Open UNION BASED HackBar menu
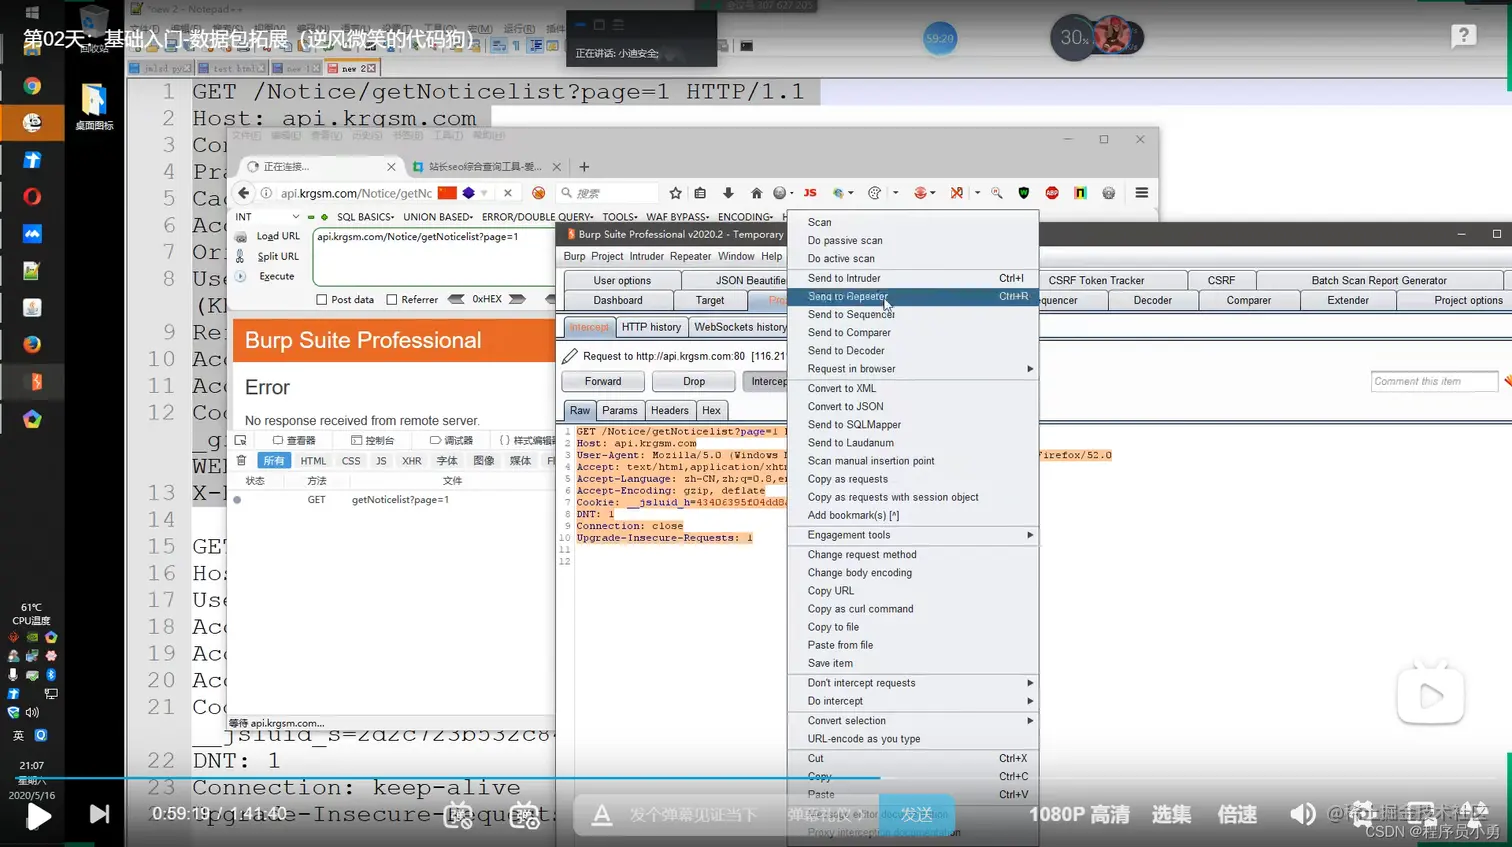The height and width of the screenshot is (847, 1512). click(x=438, y=216)
